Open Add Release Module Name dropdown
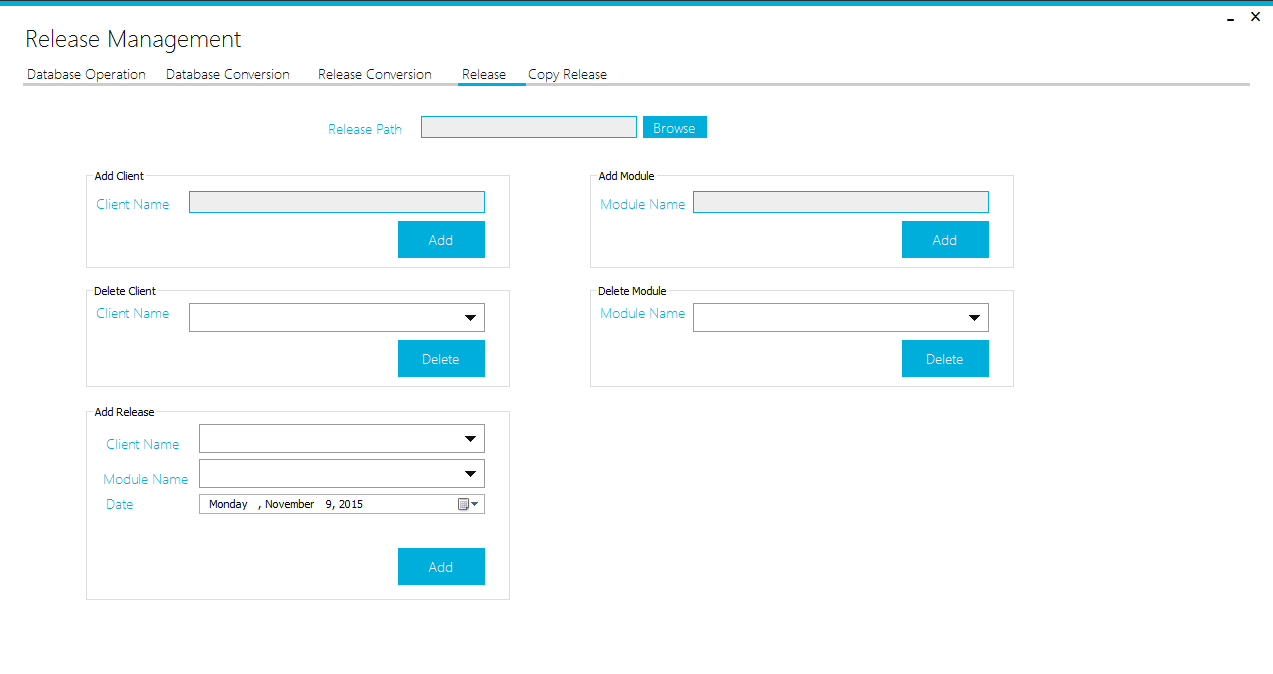Image resolution: width=1273 pixels, height=674 pixels. click(x=470, y=474)
